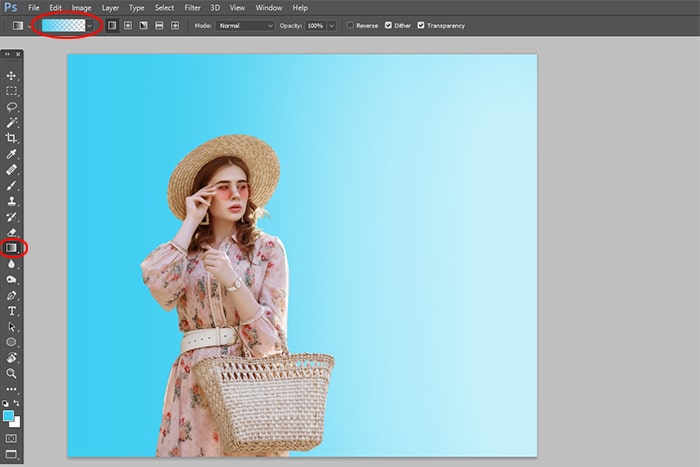Swap foreground and background colors
The height and width of the screenshot is (467, 700).
pos(17,403)
